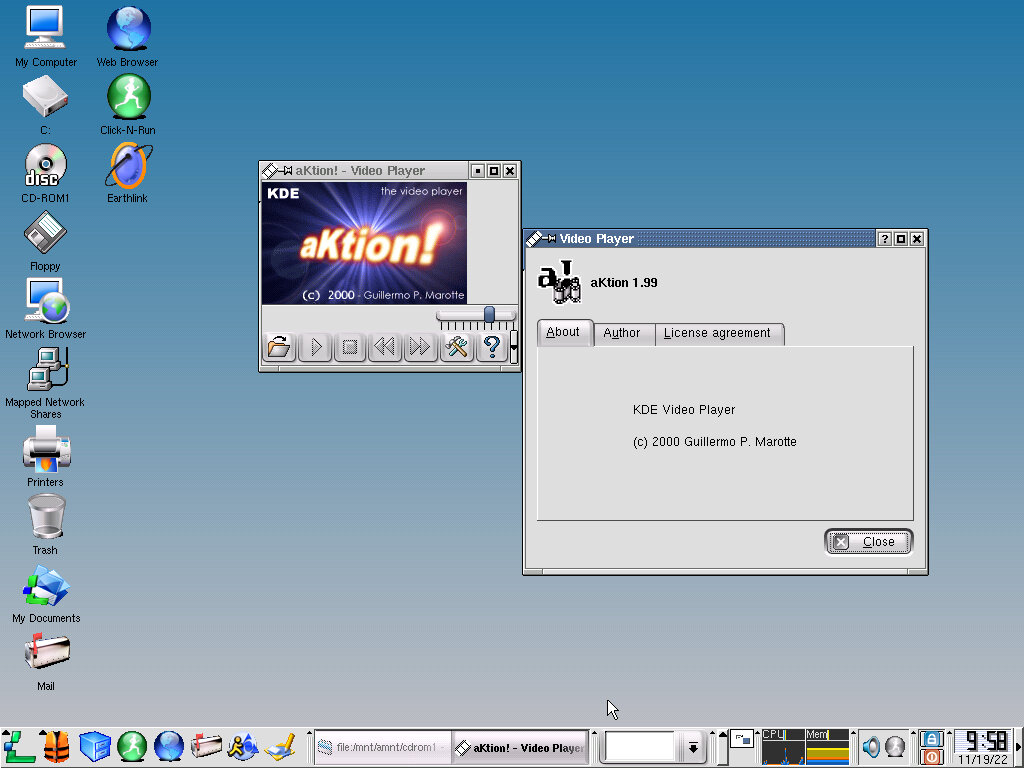This screenshot has height=768, width=1024.
Task: Click the speaker volume icon in system tray
Action: click(871, 747)
